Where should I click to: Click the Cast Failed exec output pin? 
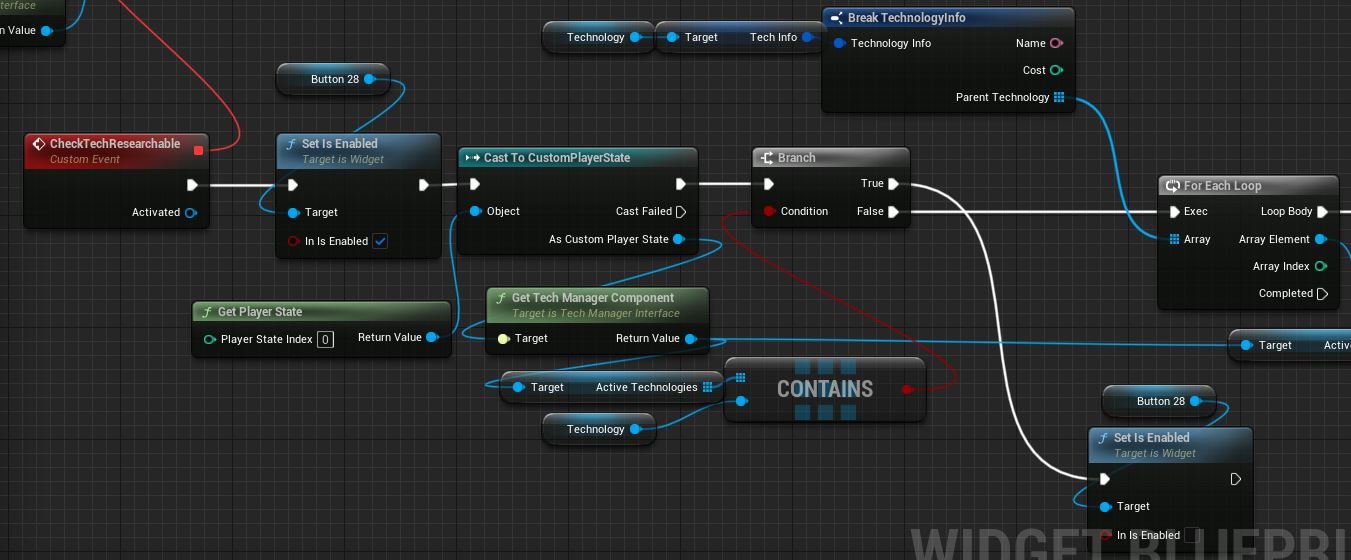[x=681, y=212]
